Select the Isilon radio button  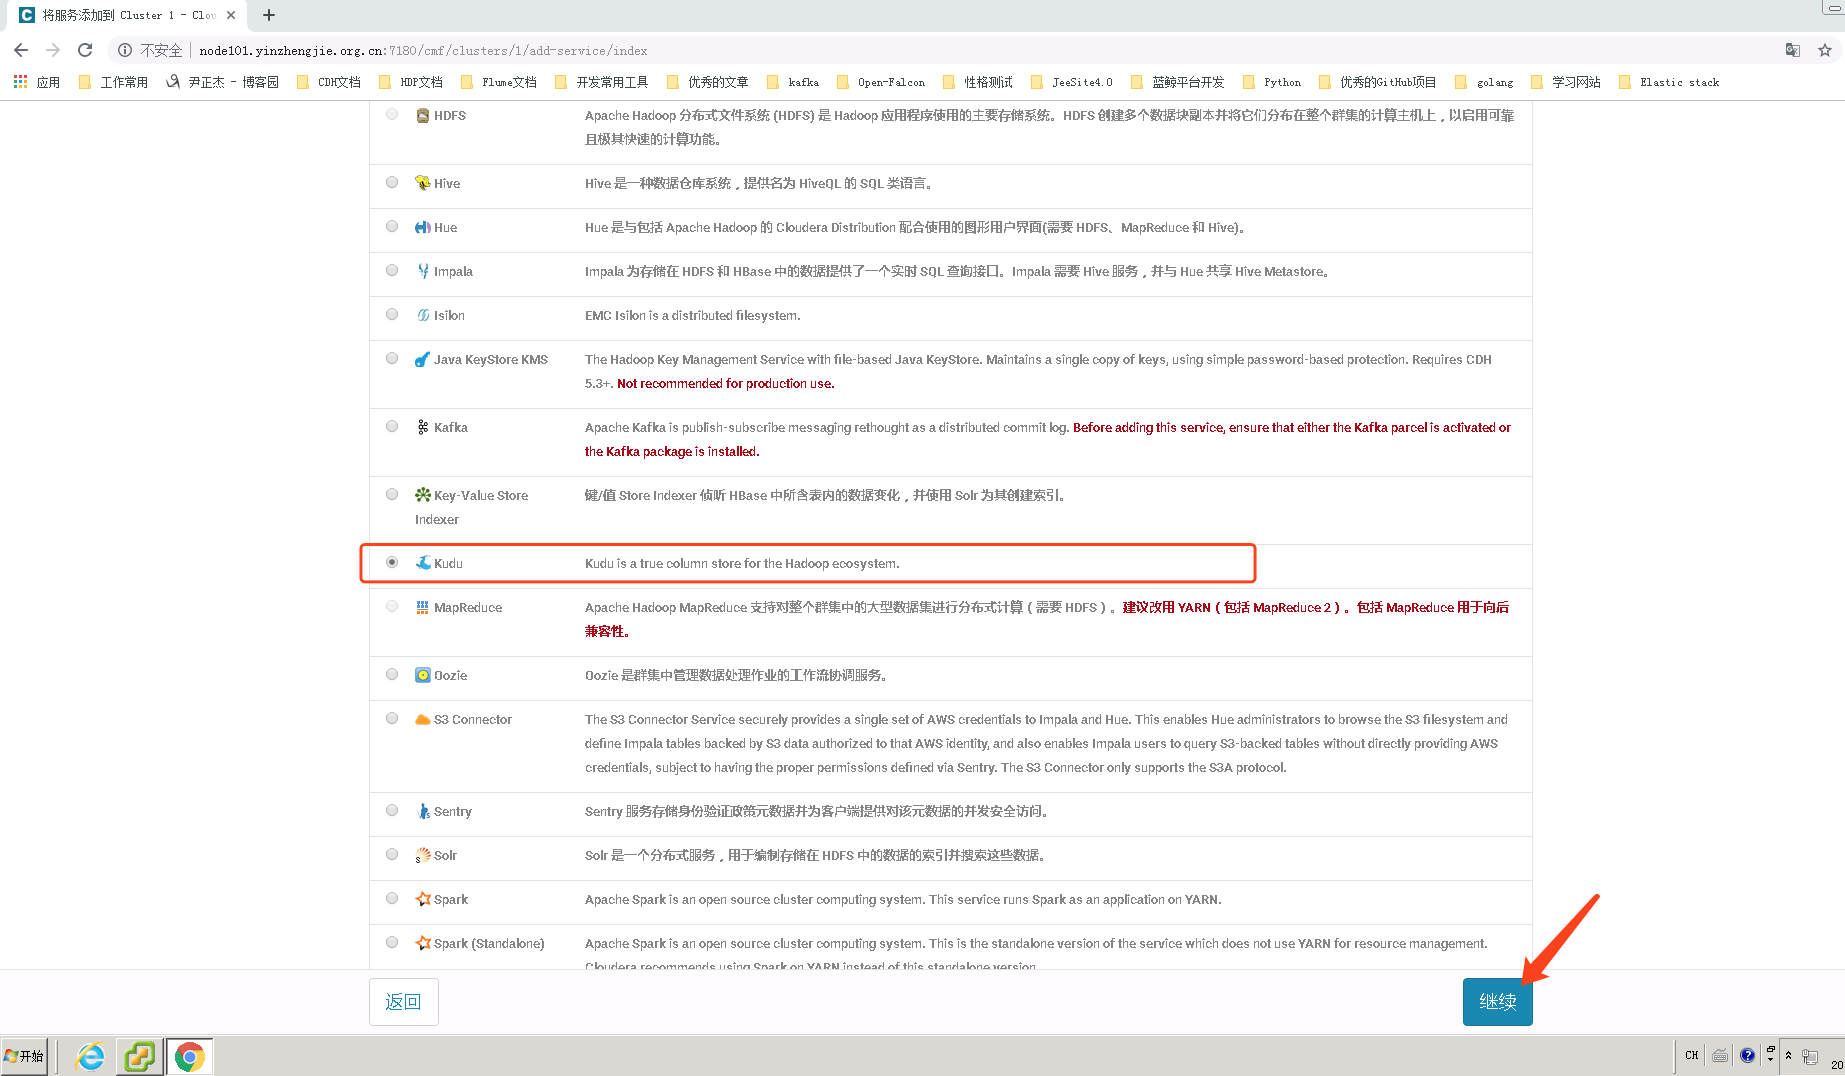tap(392, 314)
